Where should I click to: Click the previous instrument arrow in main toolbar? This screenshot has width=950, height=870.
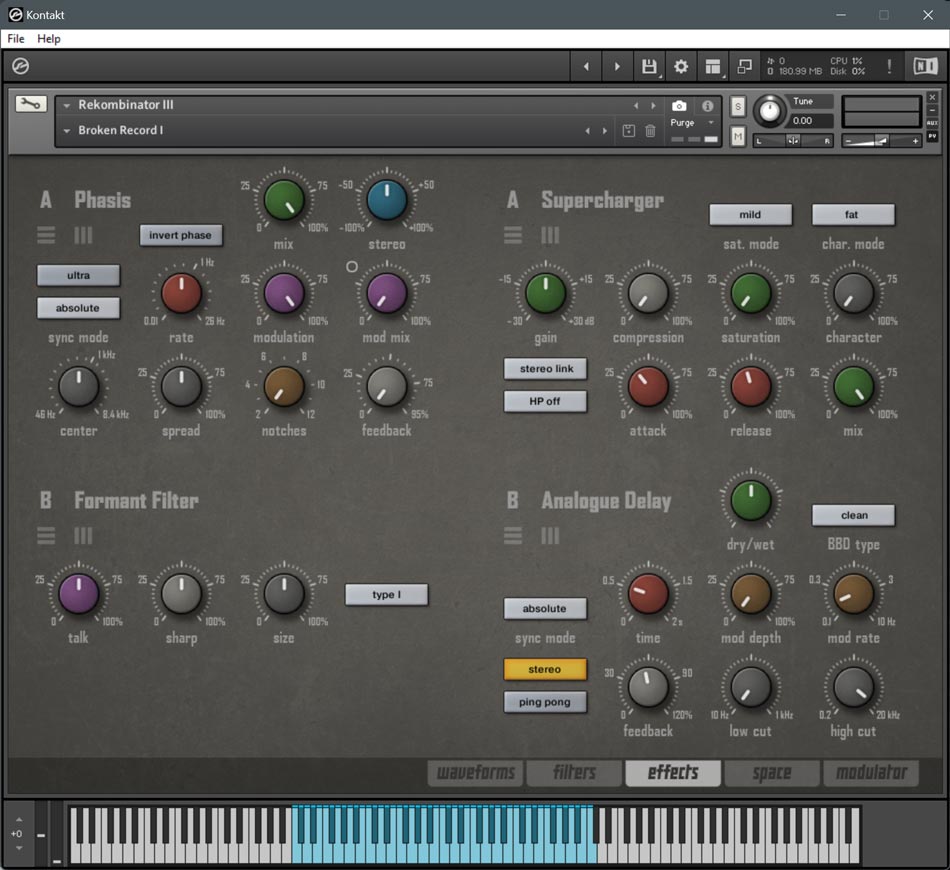[x=586, y=67]
